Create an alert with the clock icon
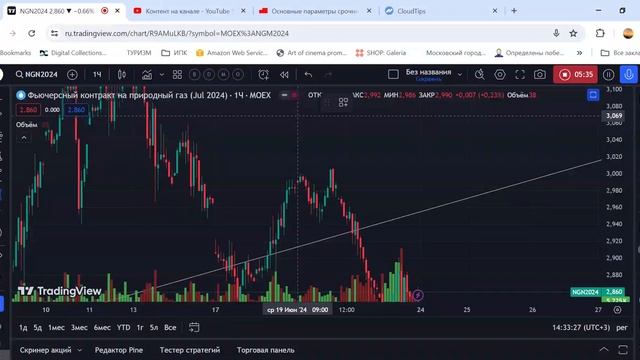Viewport: 640px width, 360px height. point(263,74)
